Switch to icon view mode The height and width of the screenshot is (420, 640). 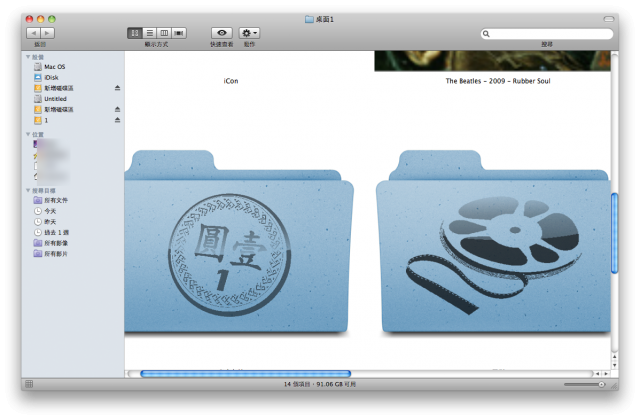click(135, 33)
